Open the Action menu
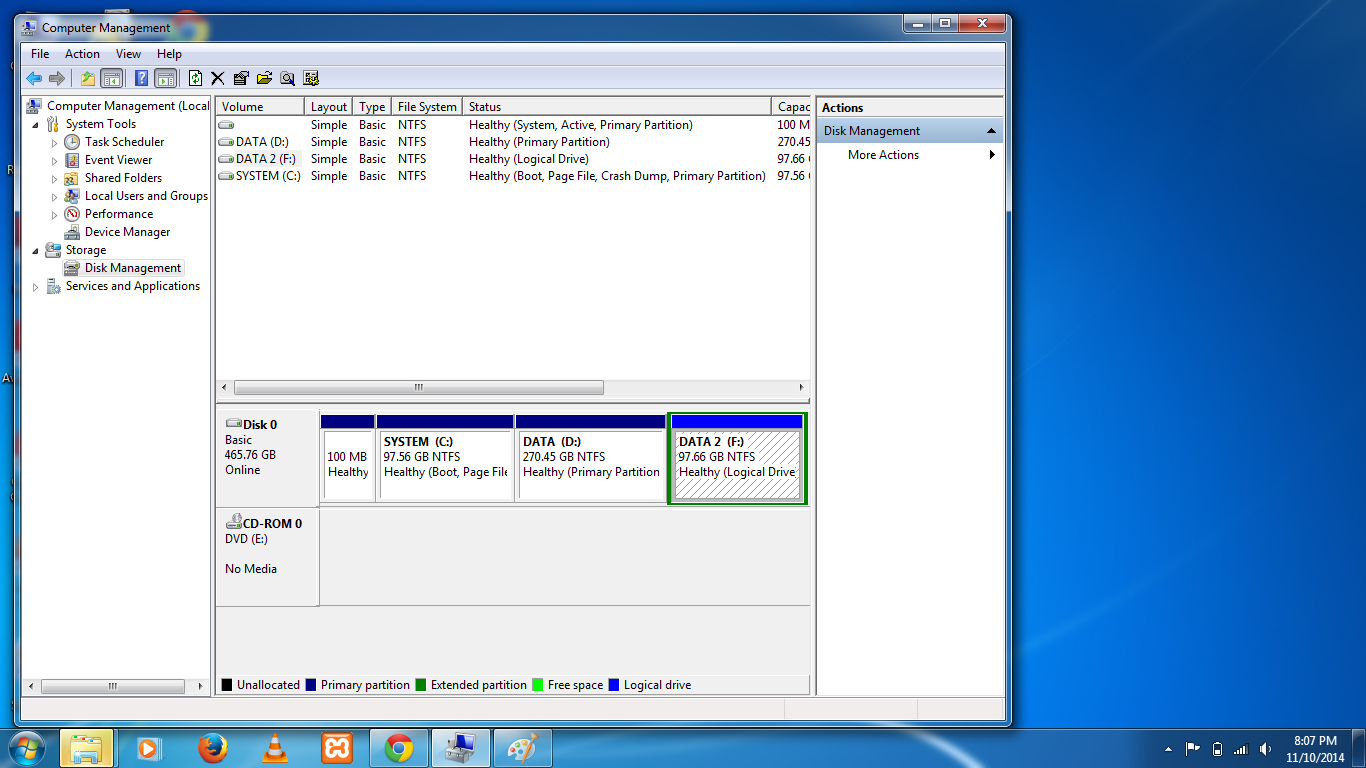Viewport: 1366px width, 768px height. [x=81, y=53]
